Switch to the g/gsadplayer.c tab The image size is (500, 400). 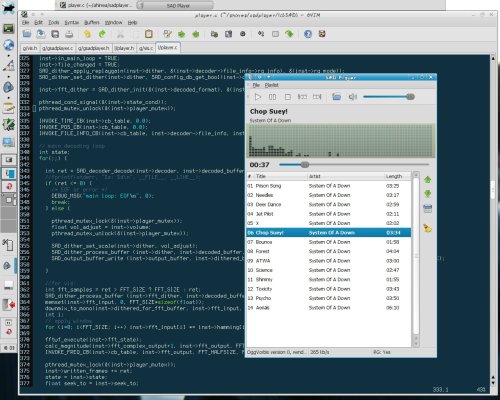click(x=57, y=48)
